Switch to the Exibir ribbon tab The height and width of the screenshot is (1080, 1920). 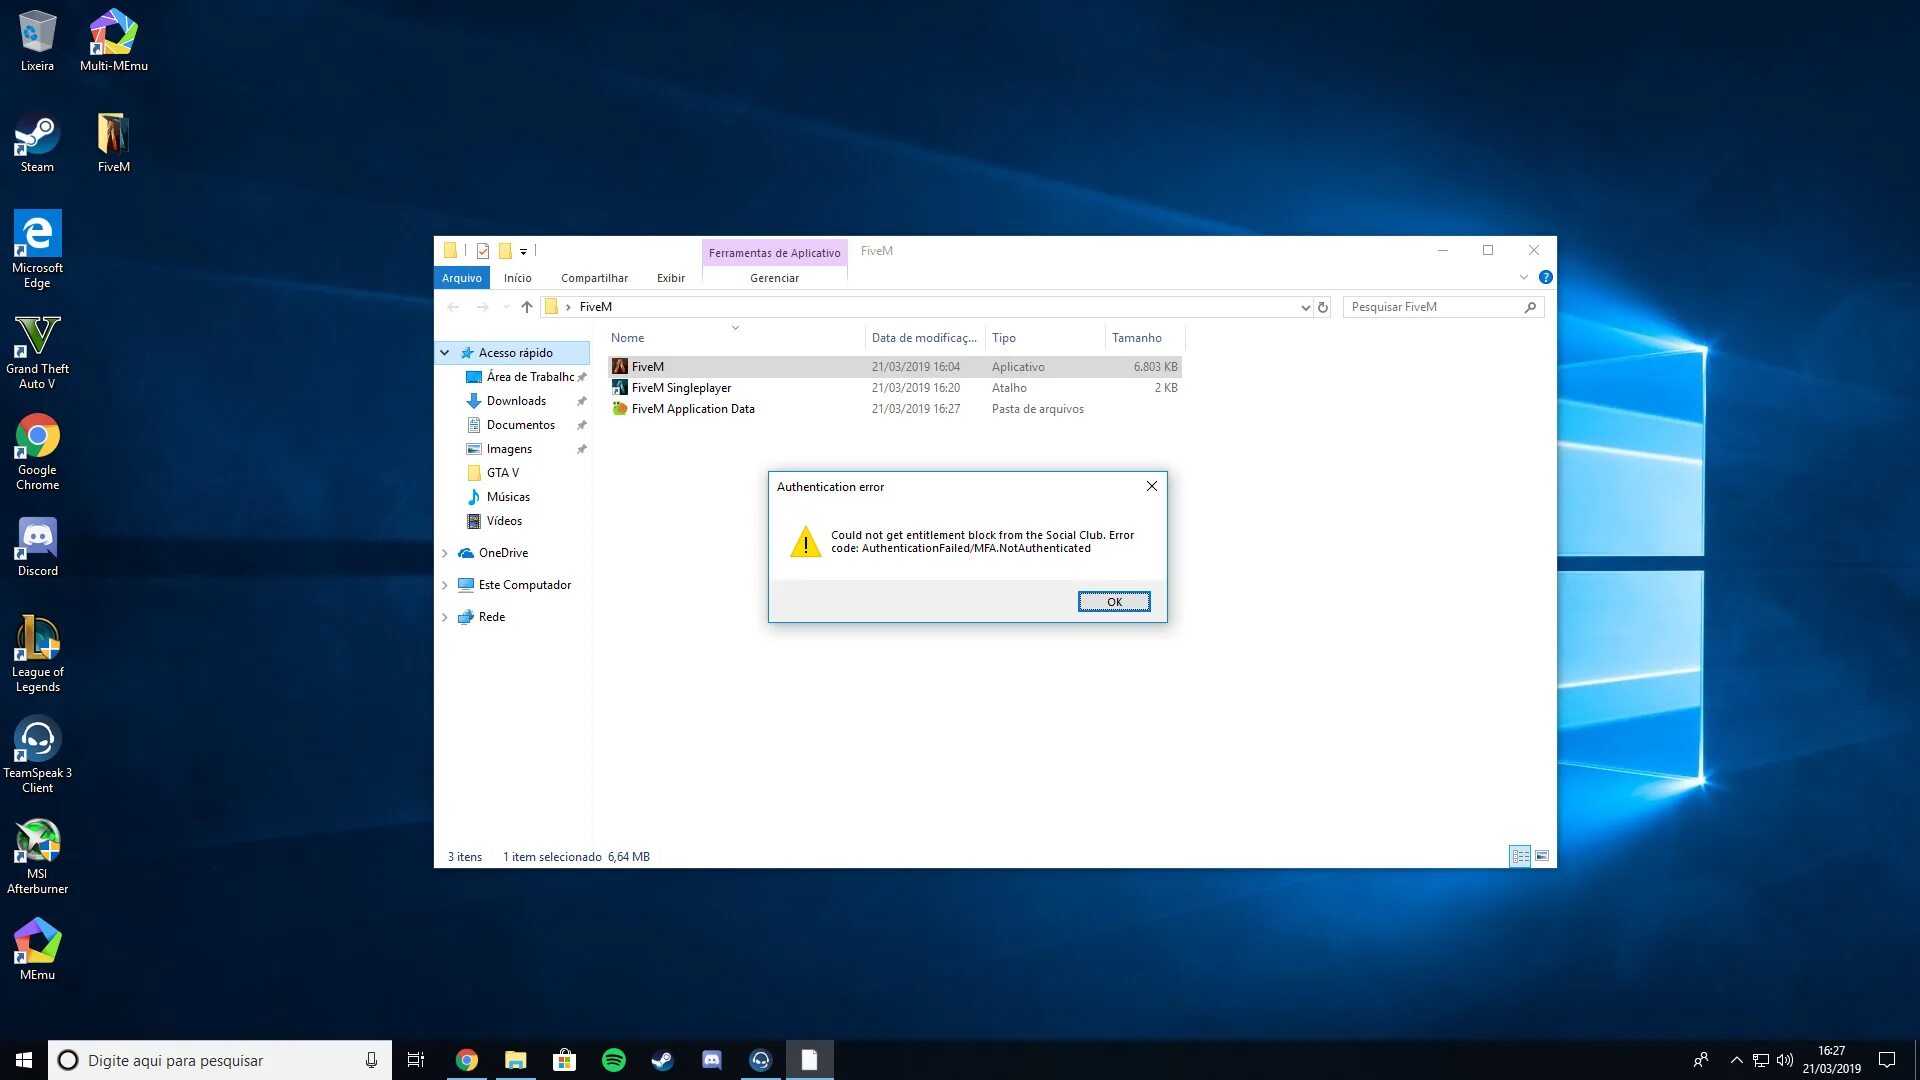tap(671, 278)
